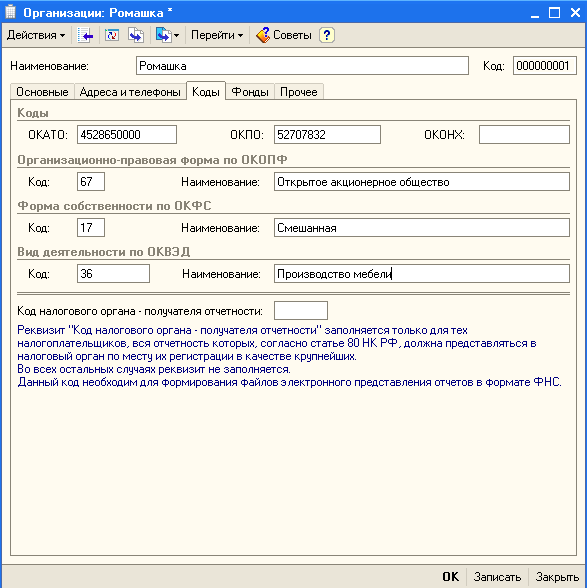Close the window with the X button
The width and height of the screenshot is (587, 588).
[x=575, y=13]
